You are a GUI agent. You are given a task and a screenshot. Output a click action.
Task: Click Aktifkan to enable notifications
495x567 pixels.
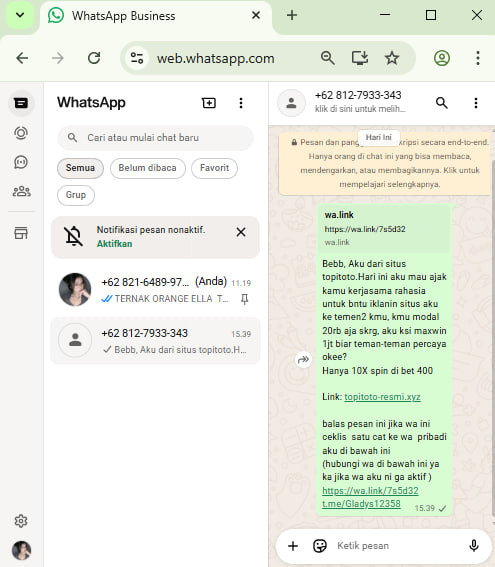point(114,244)
